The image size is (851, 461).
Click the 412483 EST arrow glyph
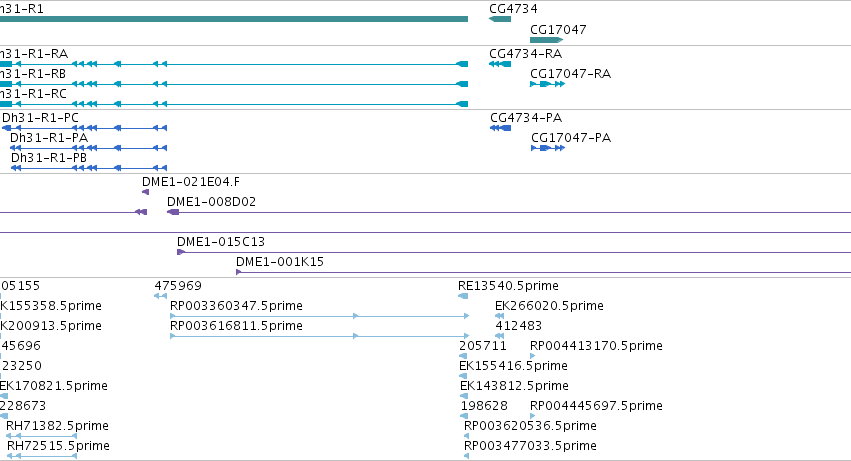coord(500,336)
